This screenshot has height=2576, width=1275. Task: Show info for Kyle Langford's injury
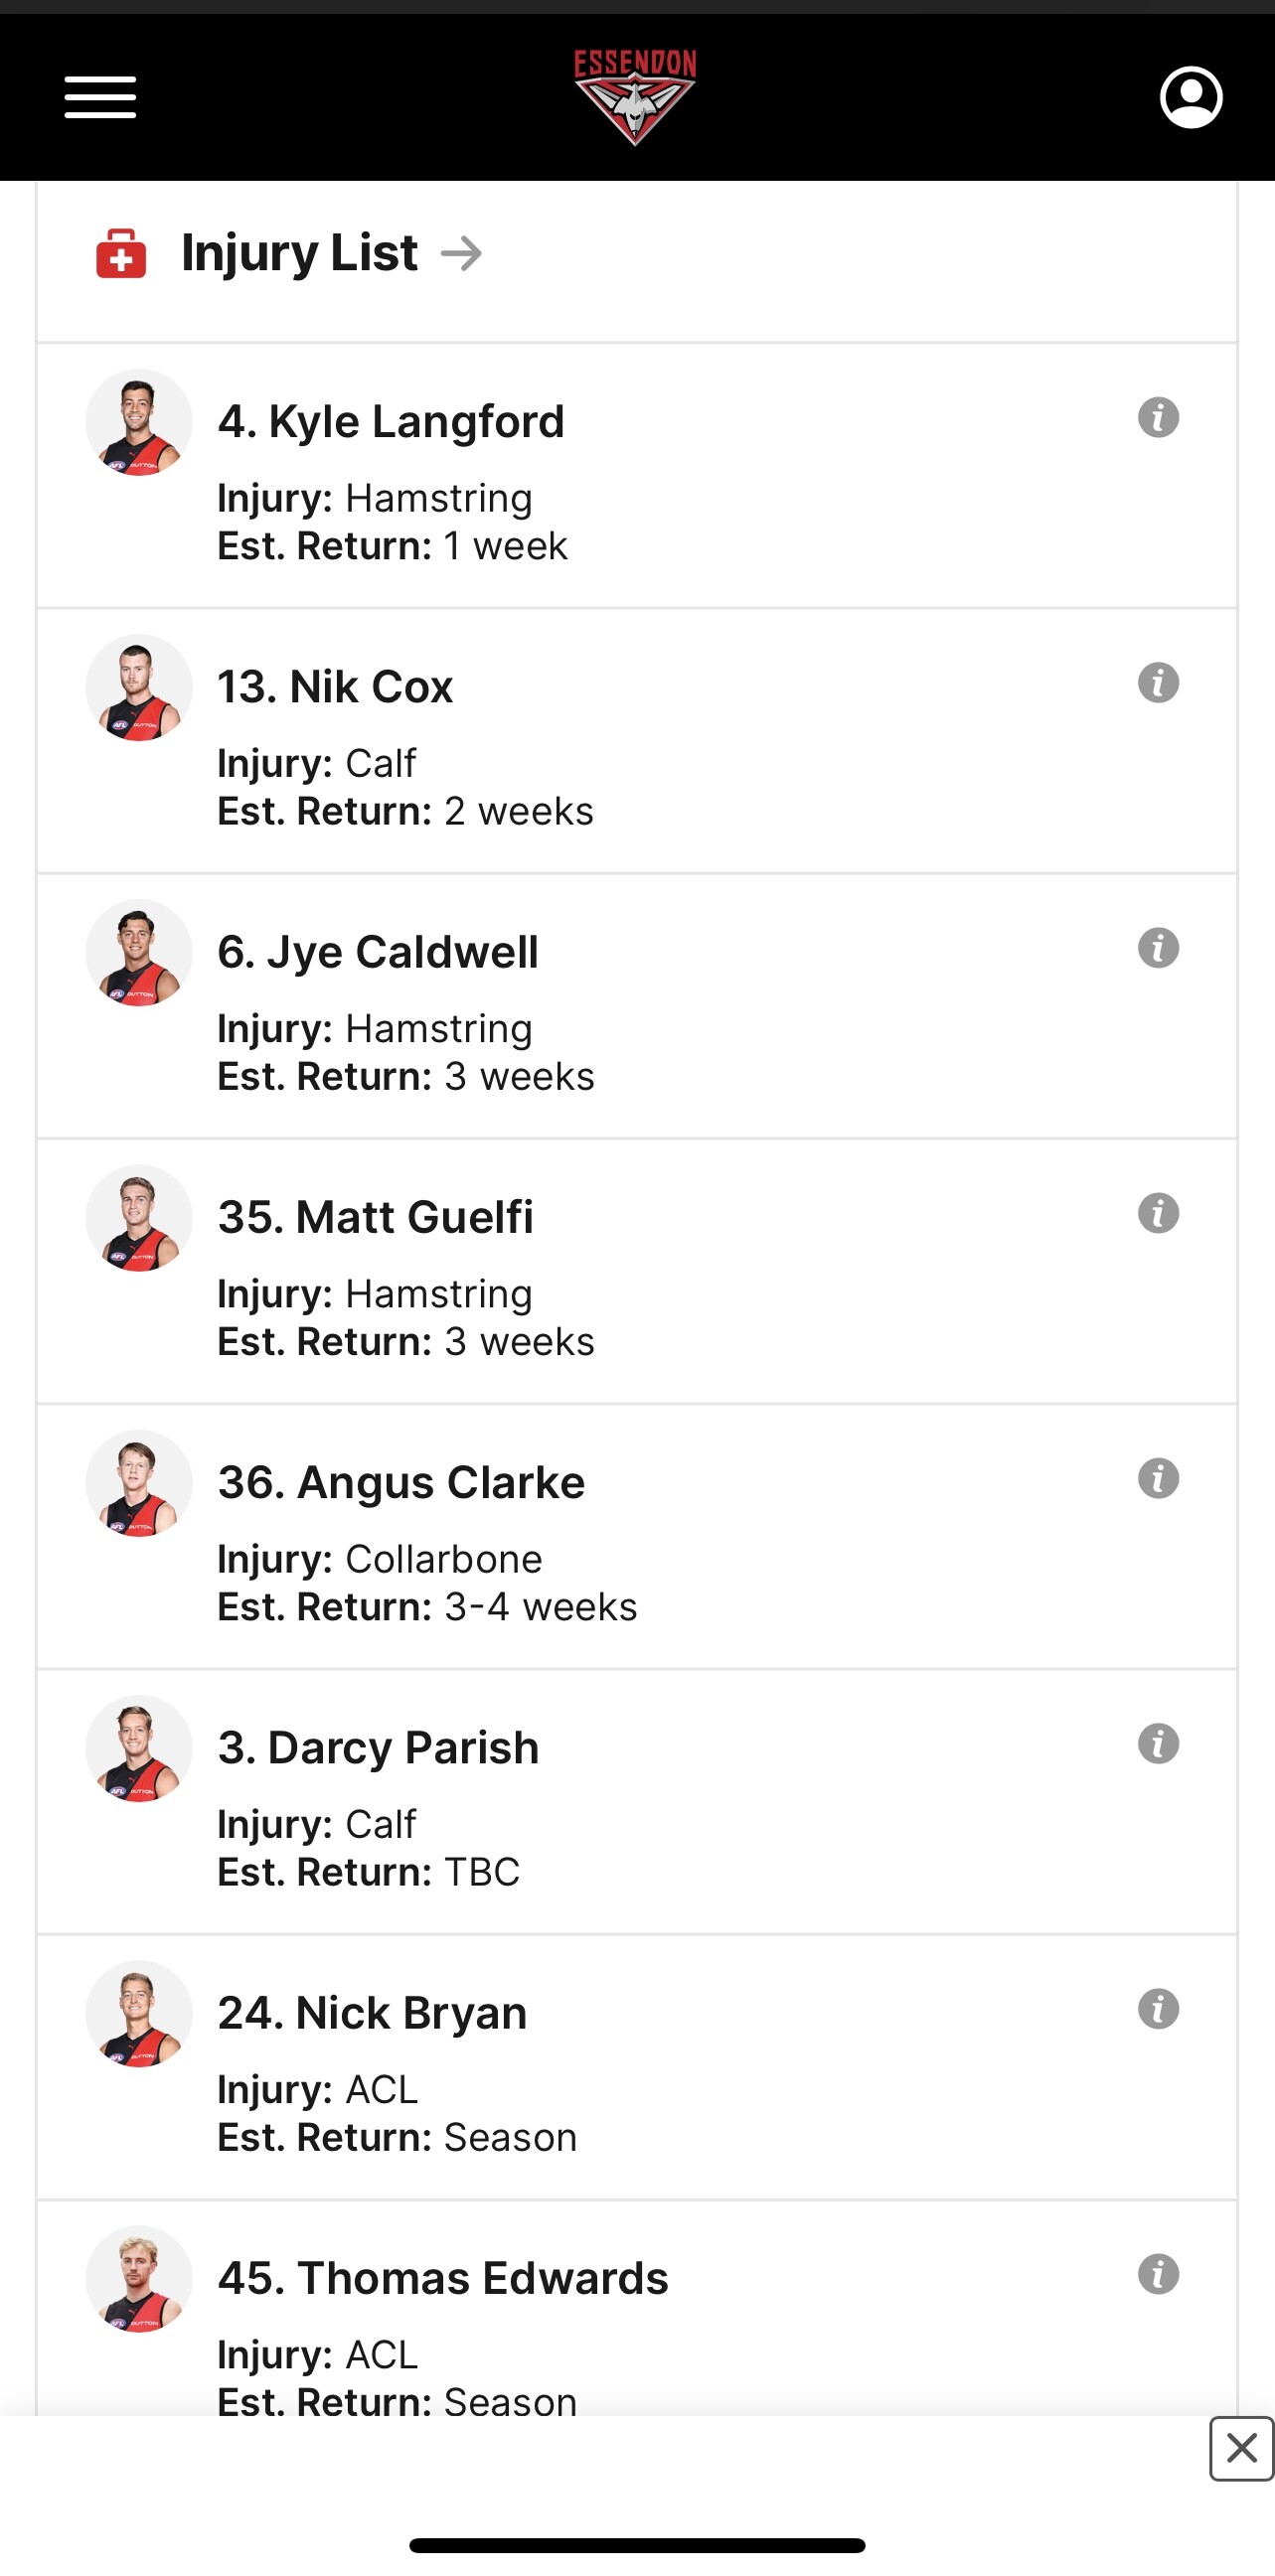(x=1158, y=418)
